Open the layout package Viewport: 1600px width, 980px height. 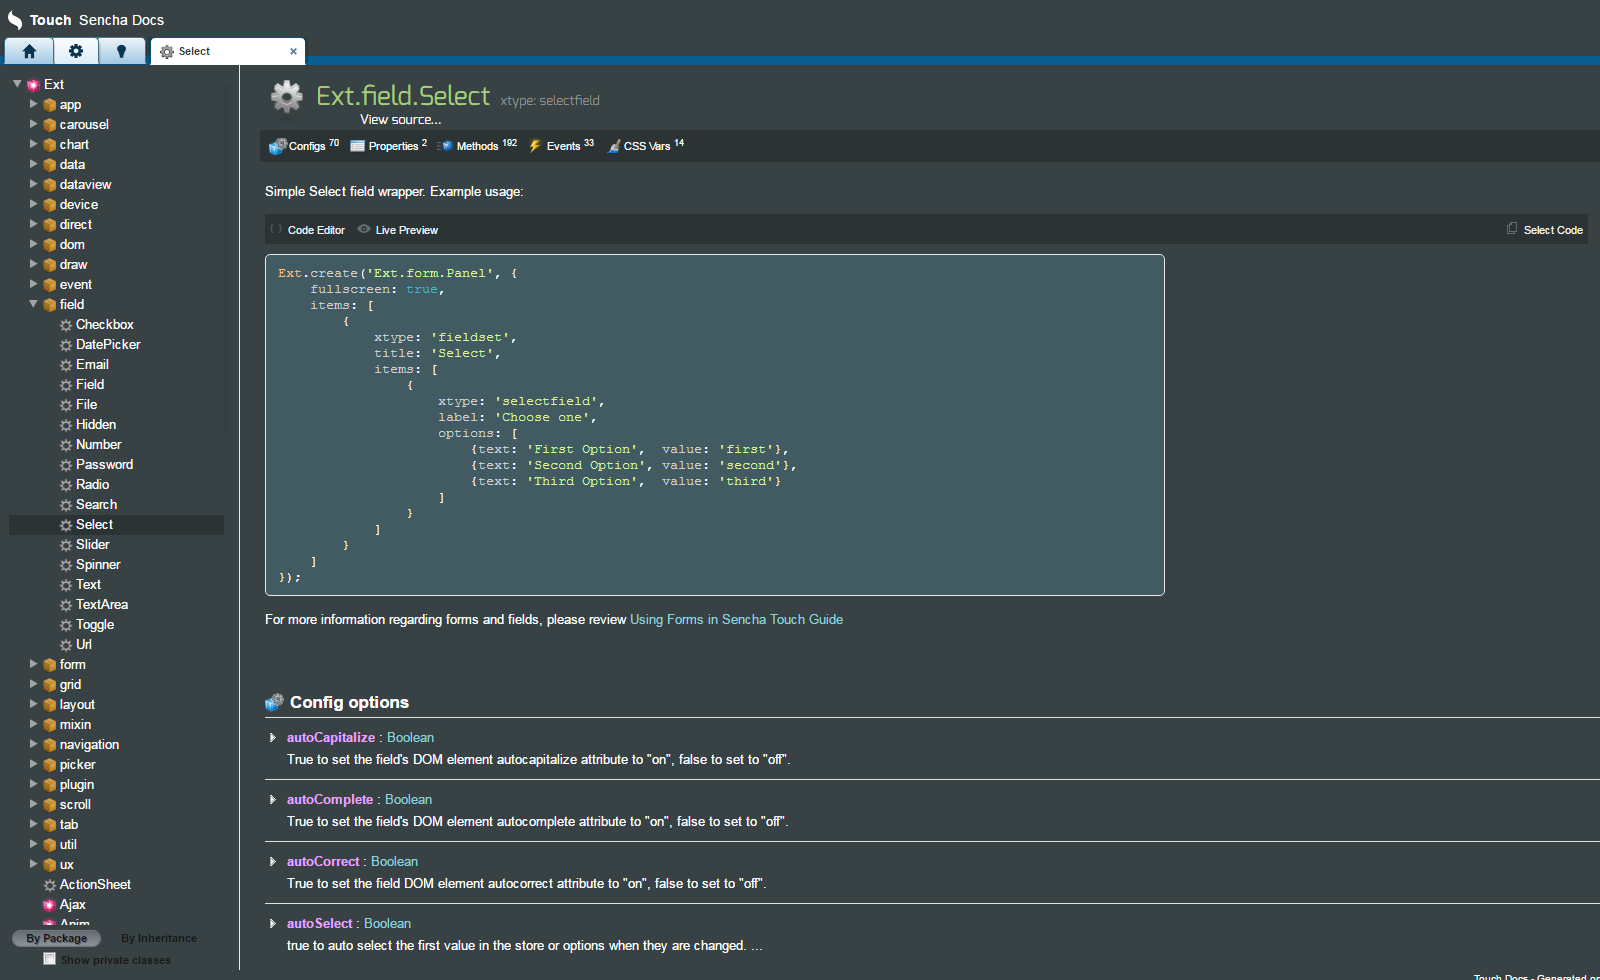pyautogui.click(x=77, y=705)
